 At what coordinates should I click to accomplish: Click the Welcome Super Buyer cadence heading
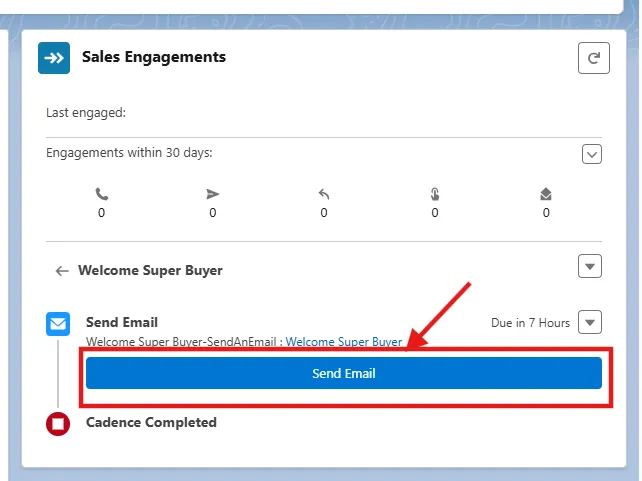tap(150, 270)
